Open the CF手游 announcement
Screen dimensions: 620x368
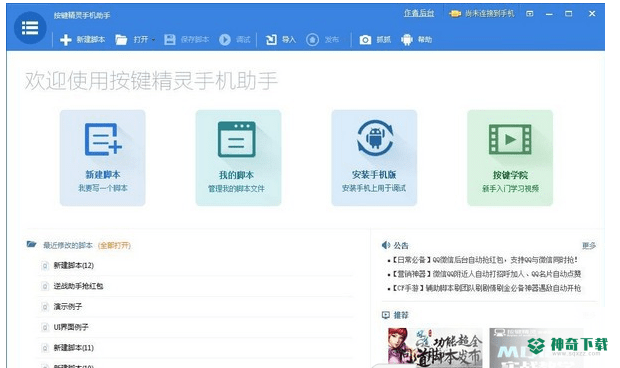(x=486, y=288)
